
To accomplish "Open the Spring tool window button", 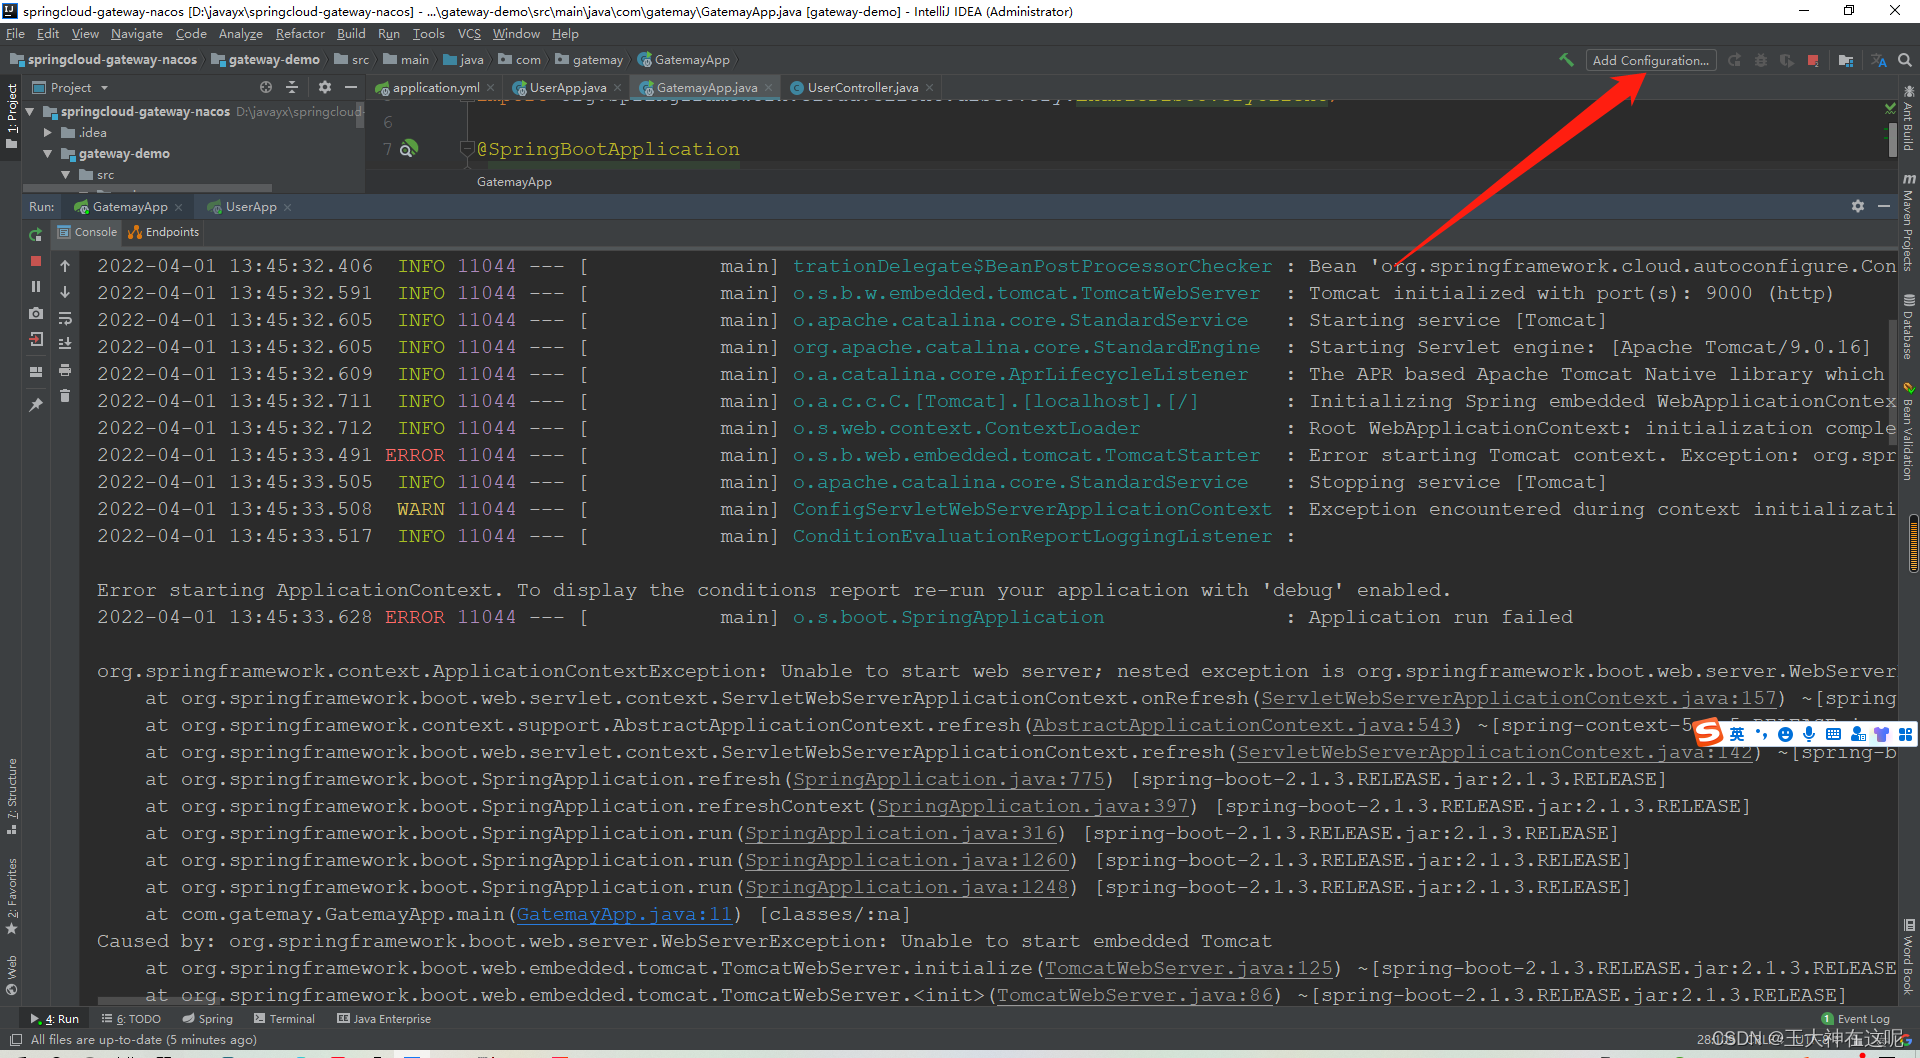I will [208, 1019].
